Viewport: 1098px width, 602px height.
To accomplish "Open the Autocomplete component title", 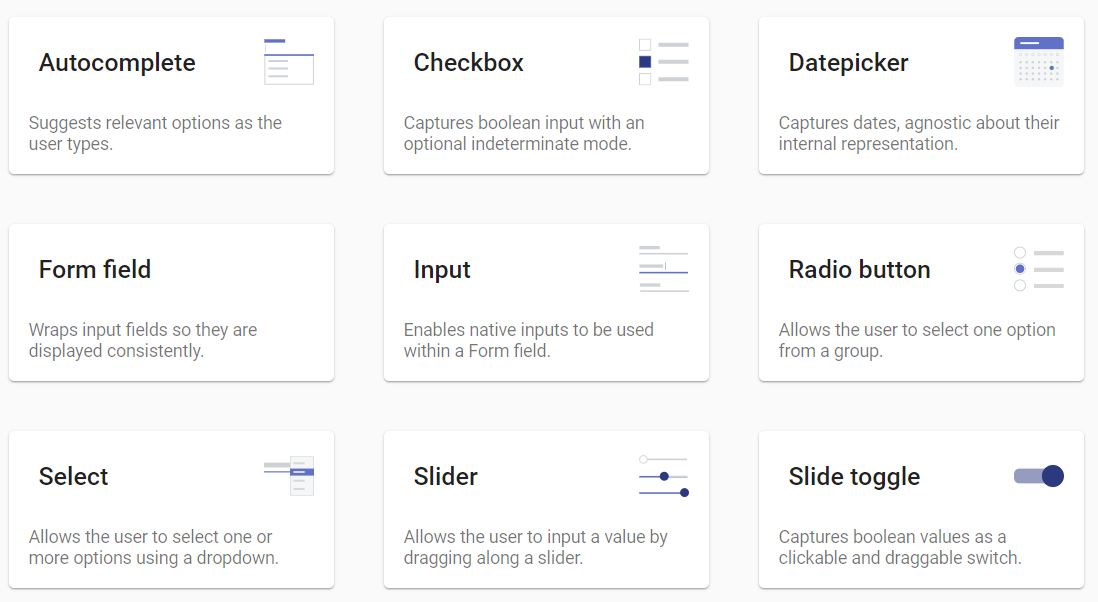I will [117, 62].
